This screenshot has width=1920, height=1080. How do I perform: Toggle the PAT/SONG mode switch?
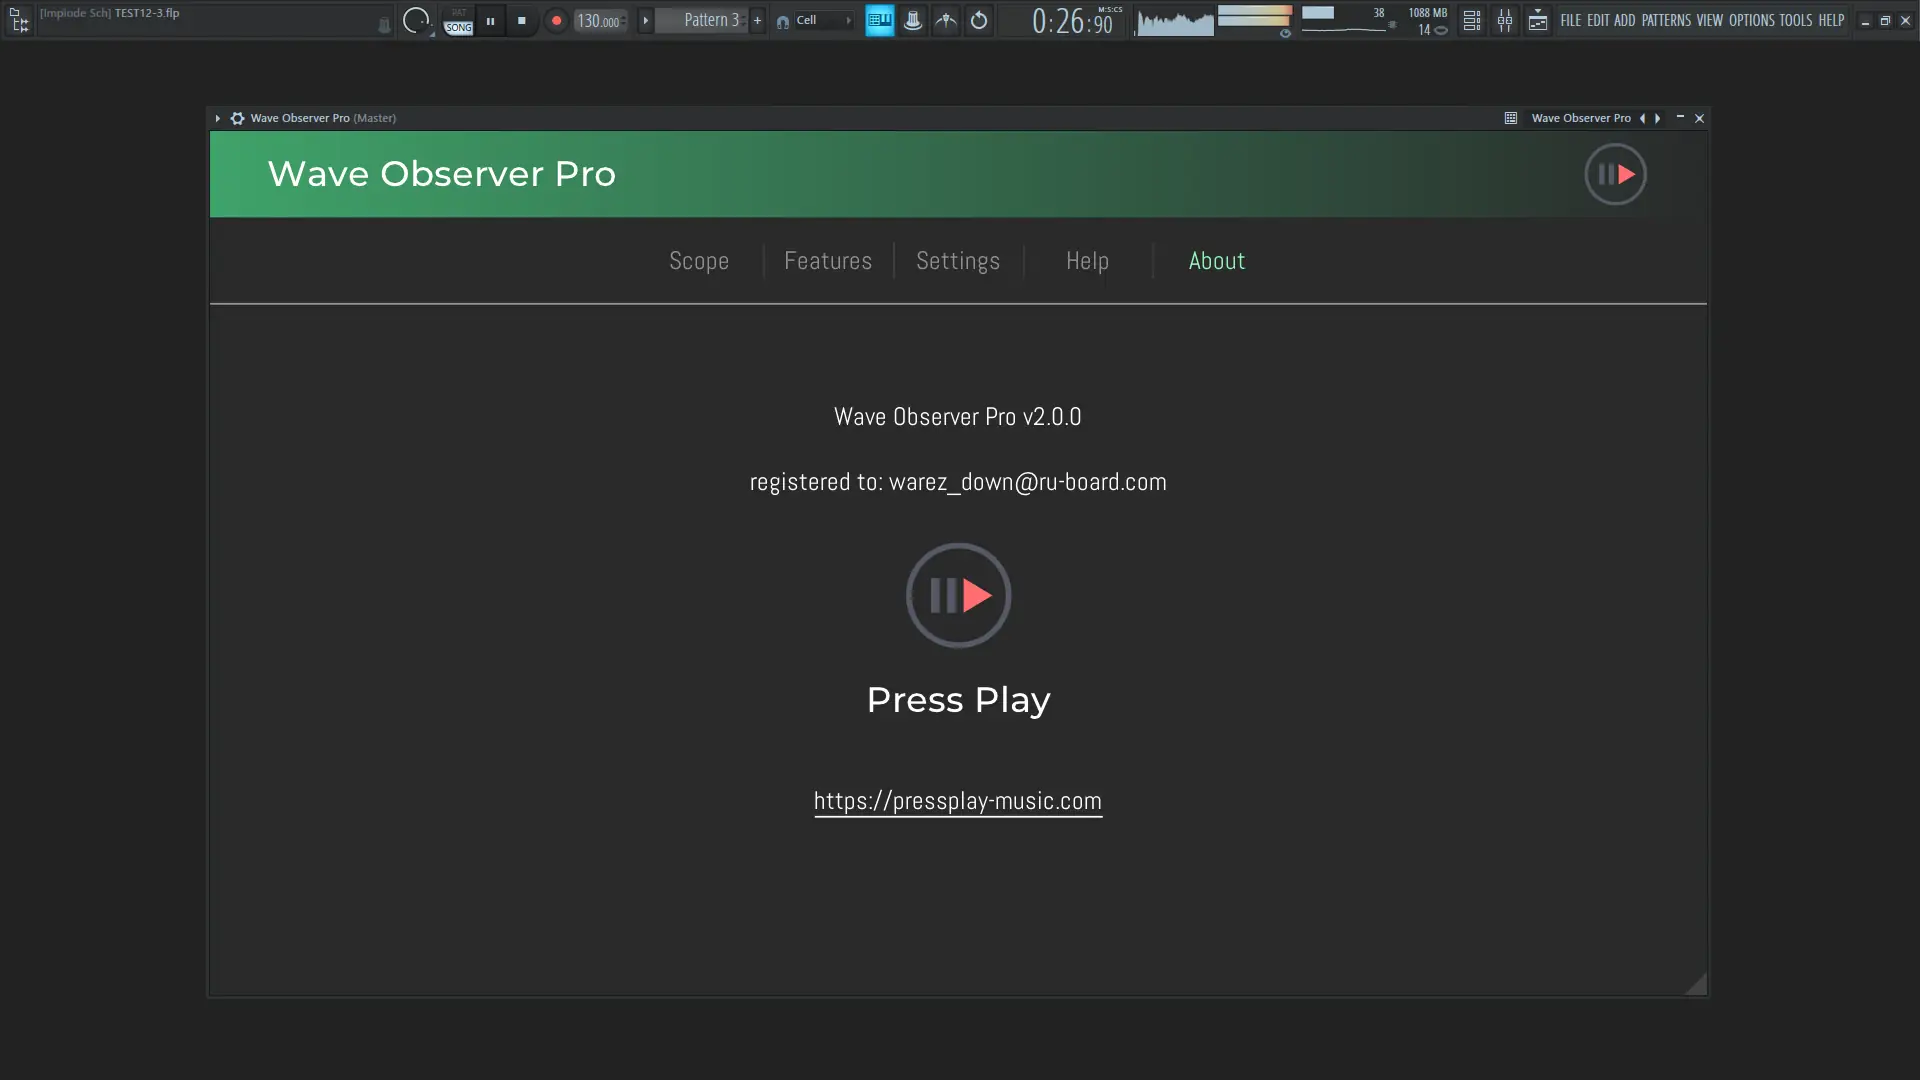coord(458,21)
